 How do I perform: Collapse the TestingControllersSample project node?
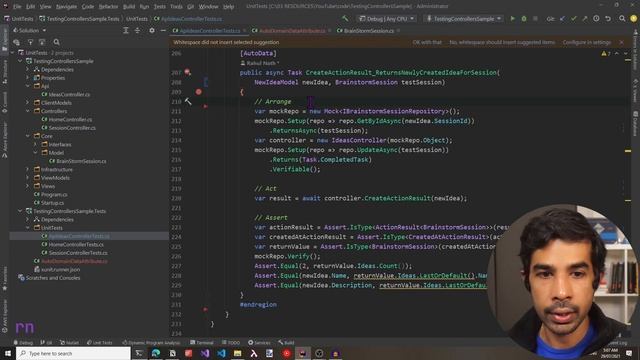[x=20, y=61]
